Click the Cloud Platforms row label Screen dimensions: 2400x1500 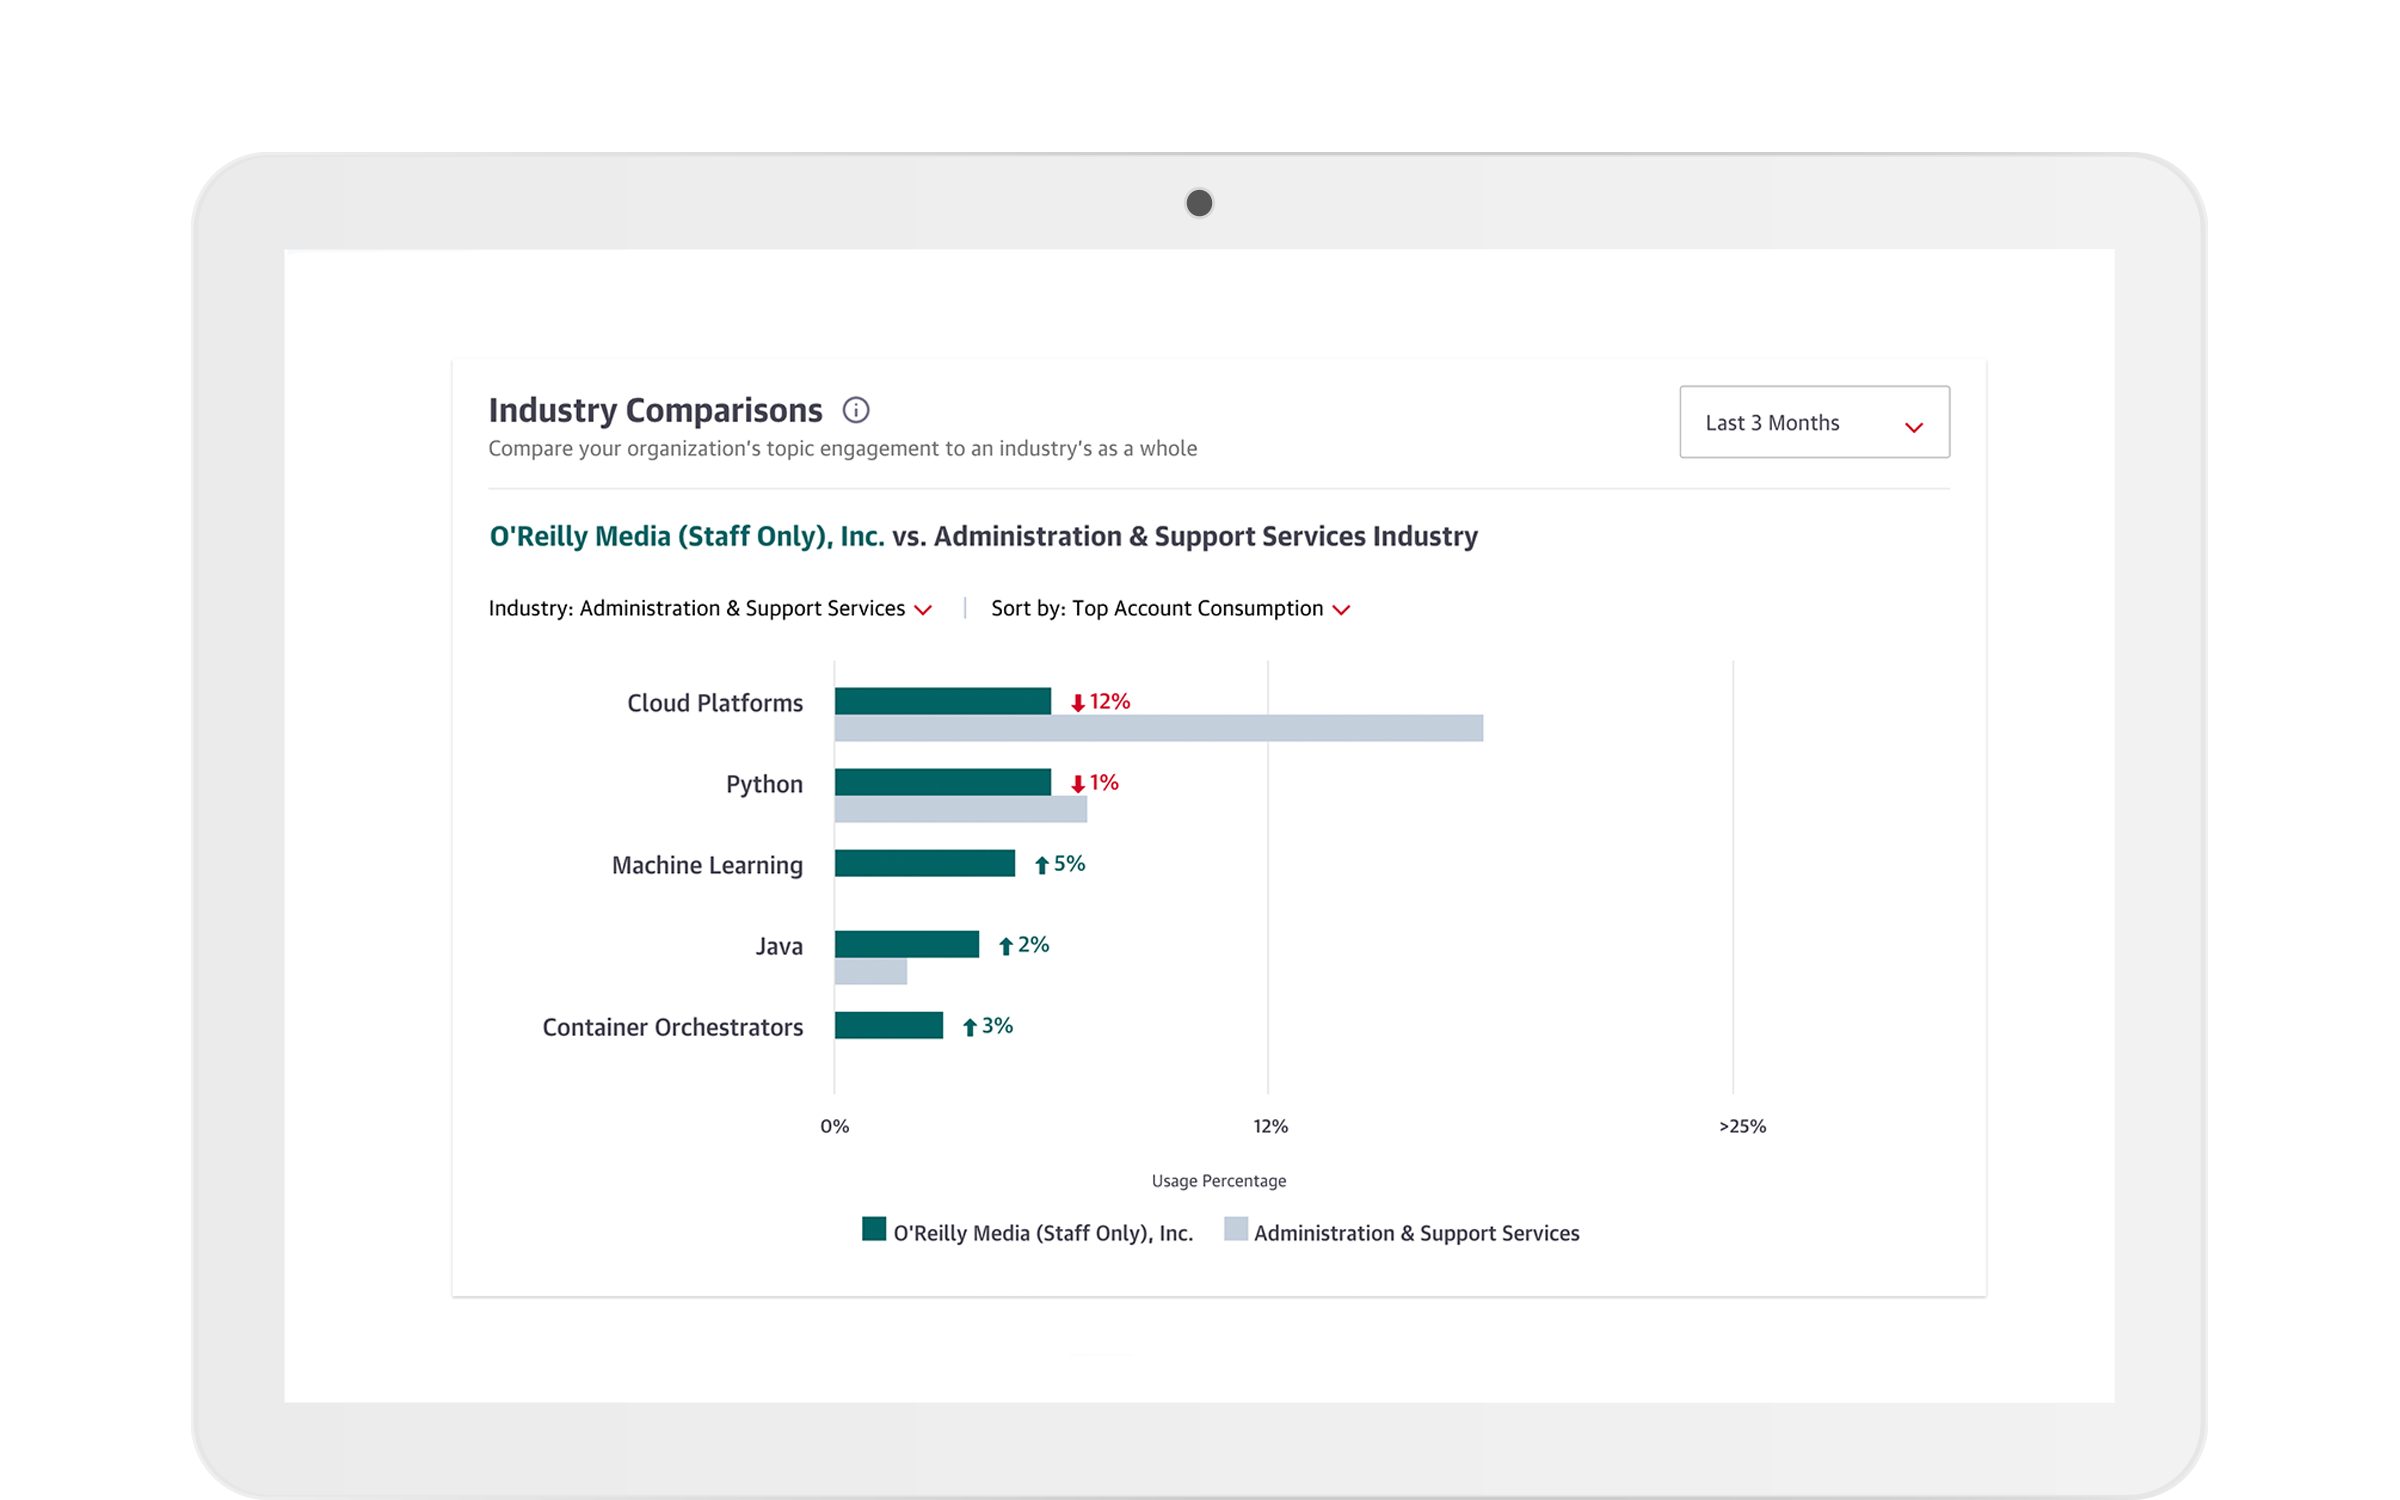[x=715, y=703]
